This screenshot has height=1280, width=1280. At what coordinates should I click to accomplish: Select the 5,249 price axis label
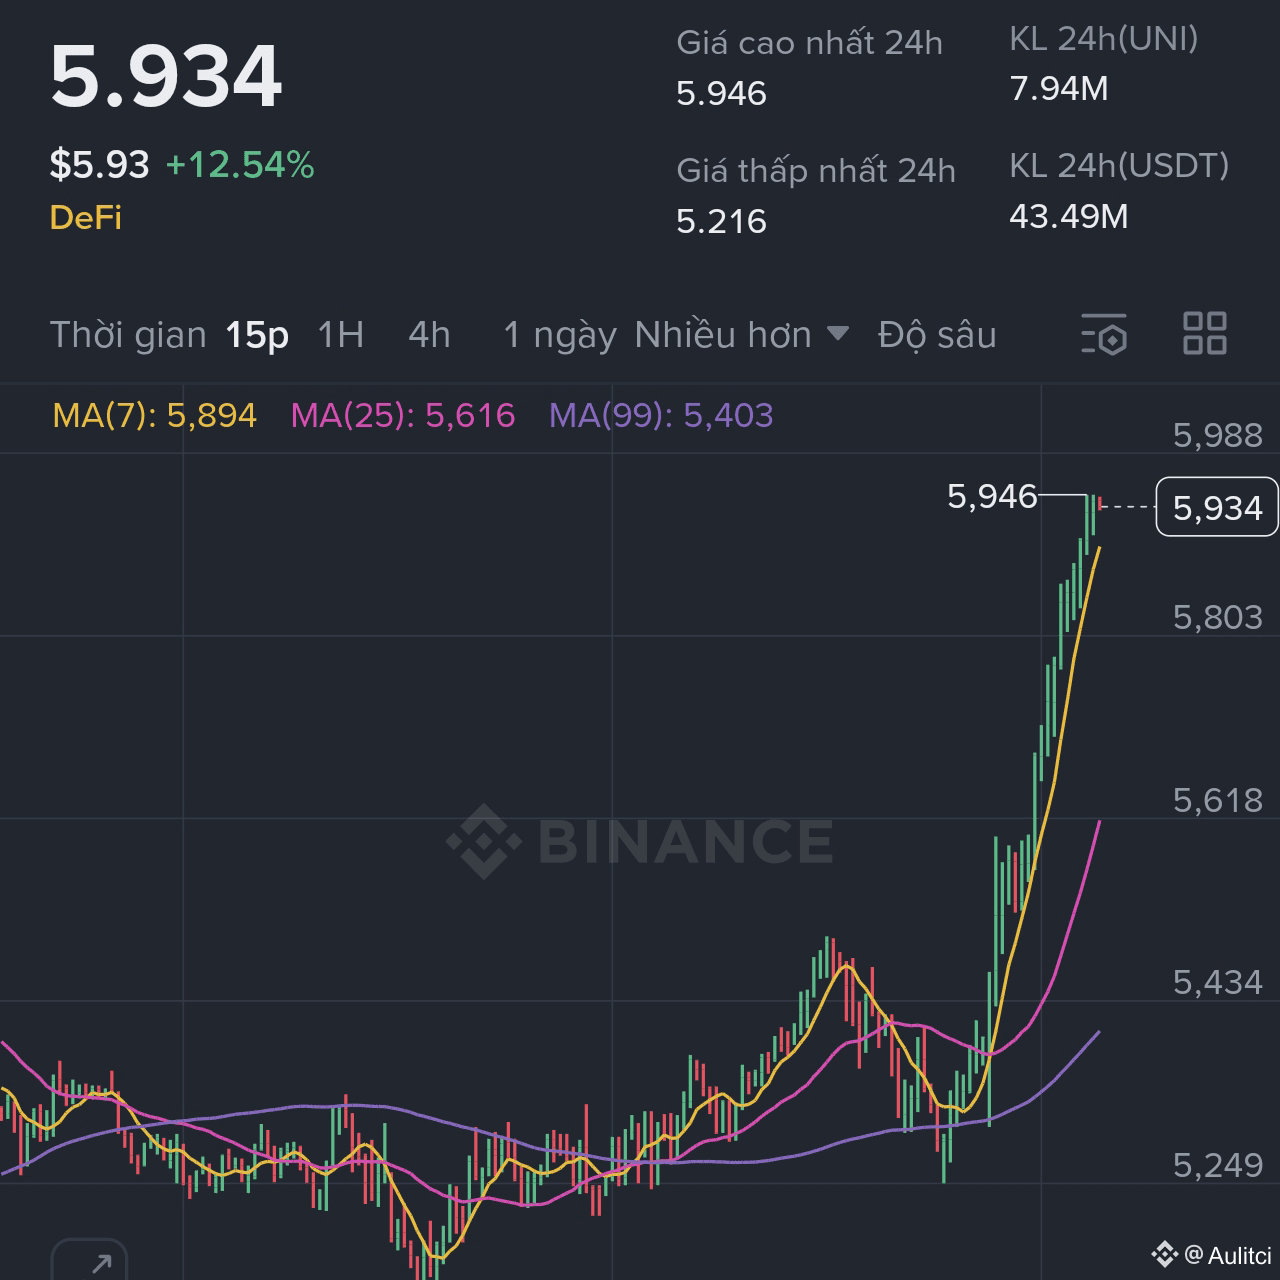[1218, 1165]
